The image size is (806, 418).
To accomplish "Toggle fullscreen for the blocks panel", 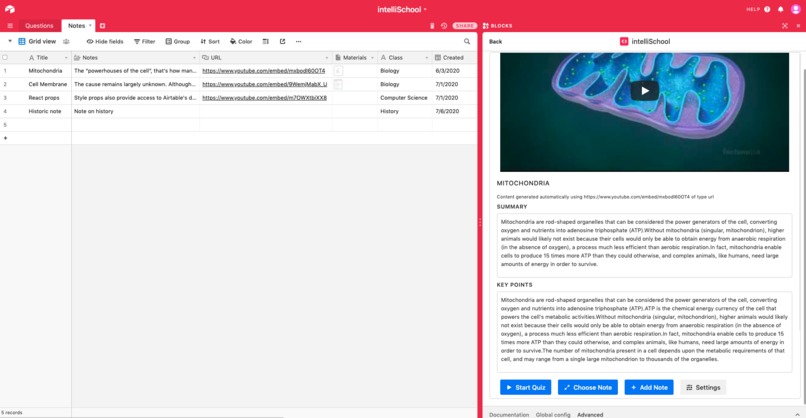I will point(785,26).
